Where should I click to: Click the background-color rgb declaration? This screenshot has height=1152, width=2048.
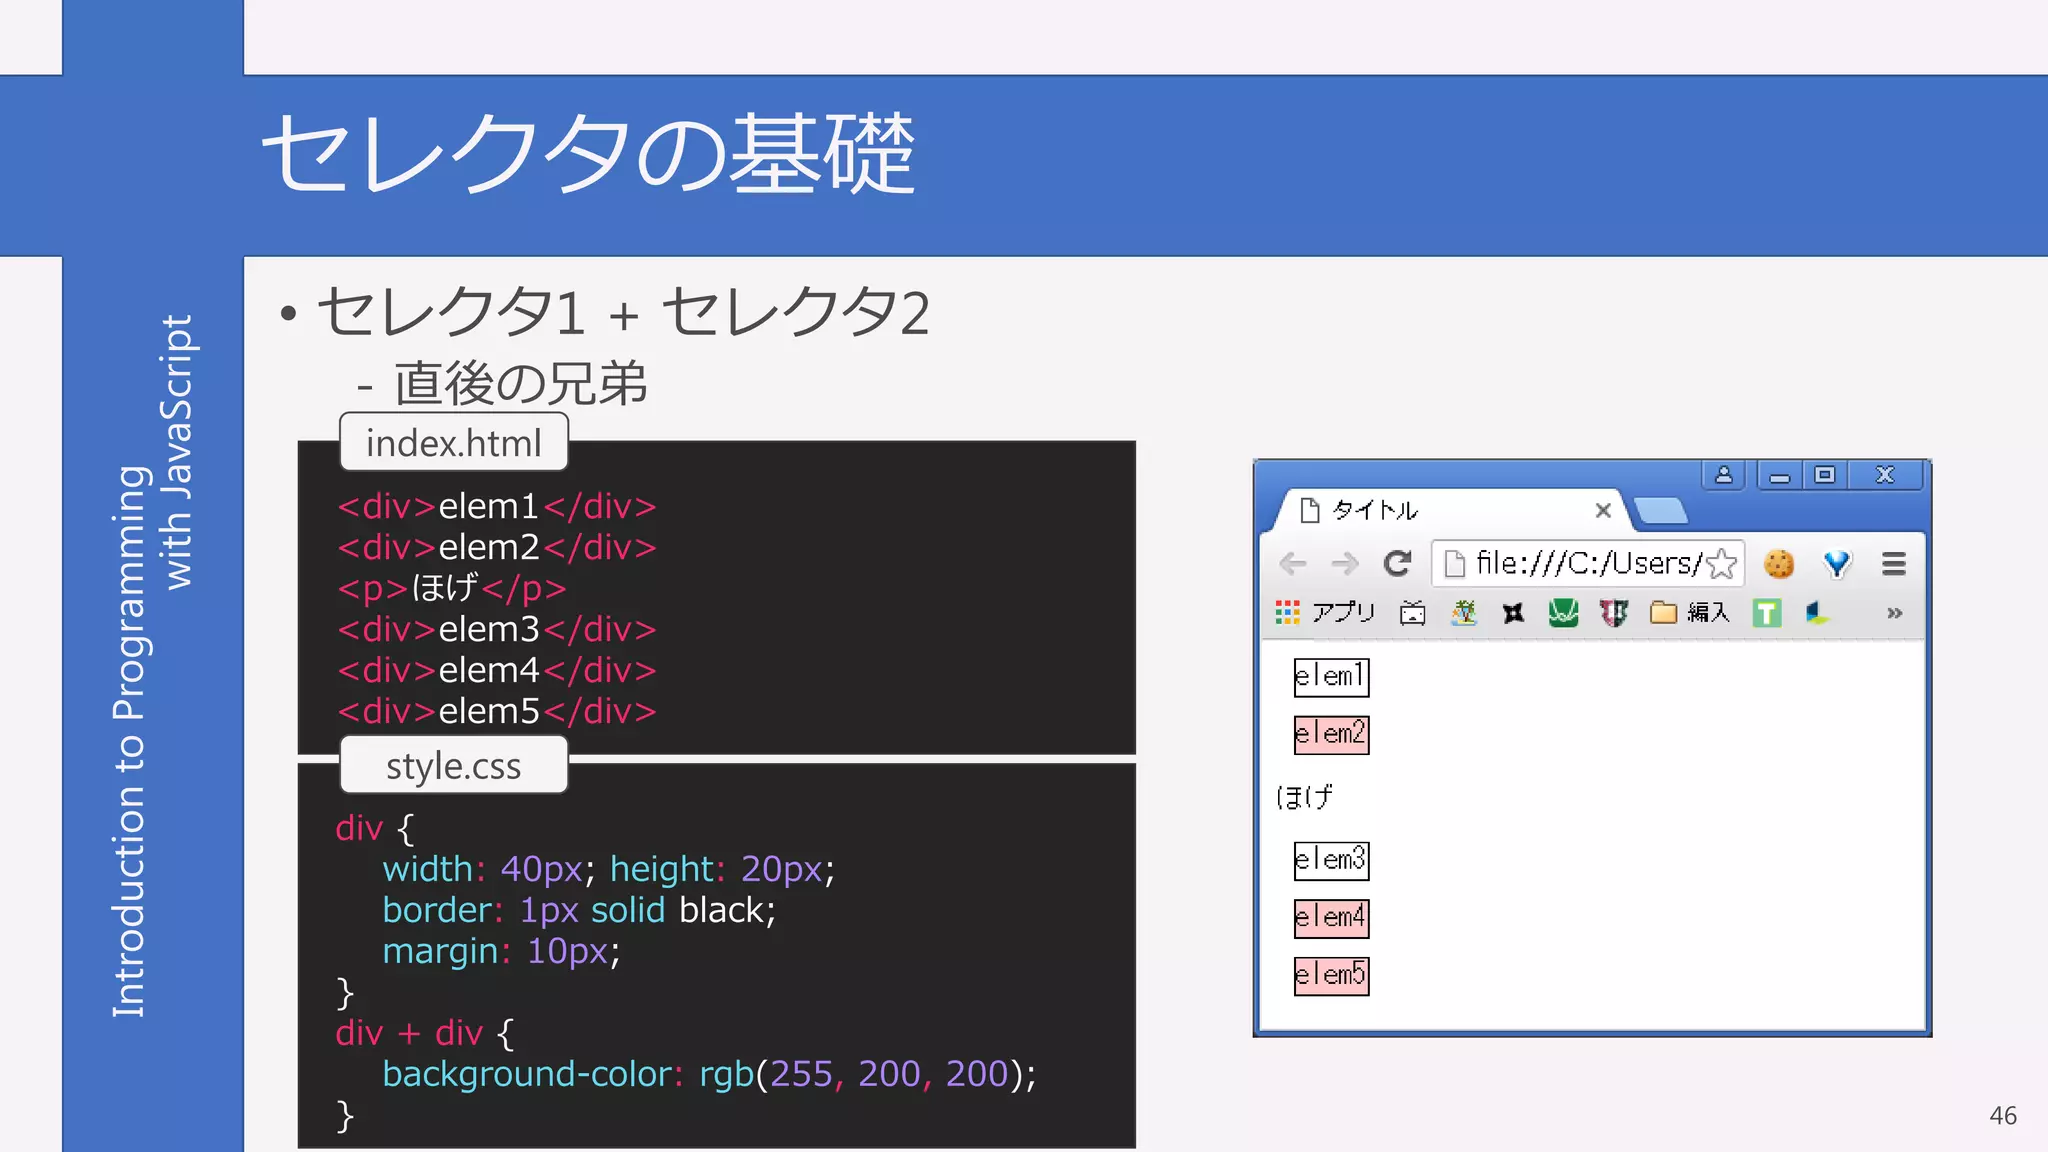point(709,1074)
